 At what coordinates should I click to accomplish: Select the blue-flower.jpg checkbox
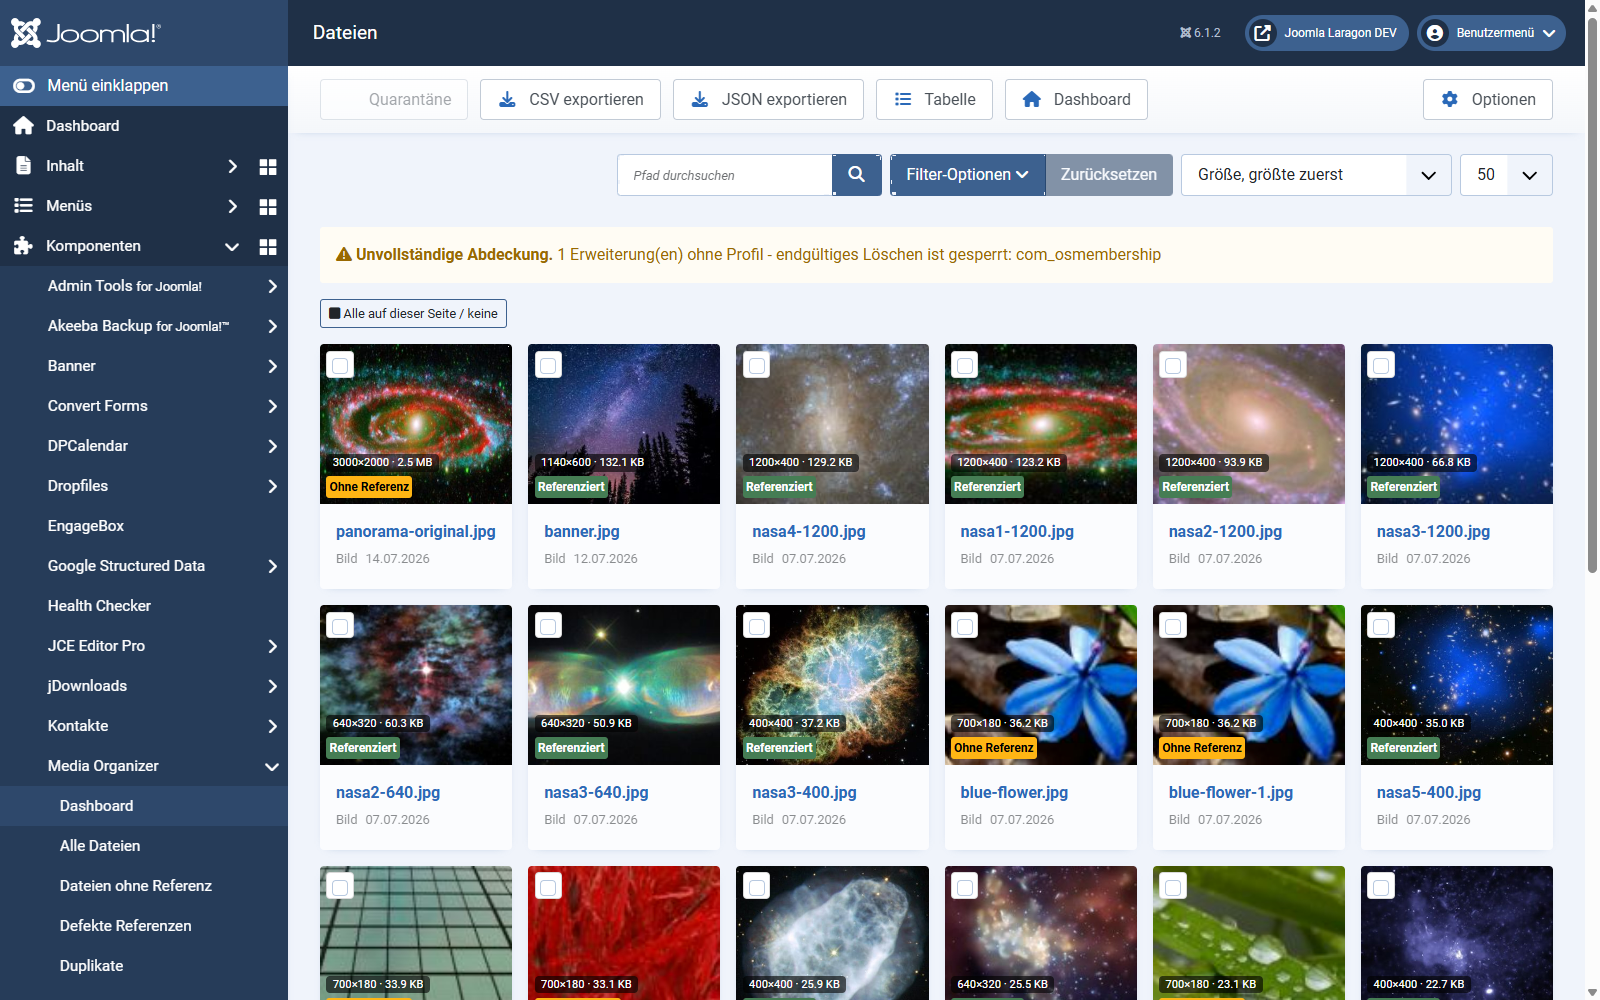[965, 626]
